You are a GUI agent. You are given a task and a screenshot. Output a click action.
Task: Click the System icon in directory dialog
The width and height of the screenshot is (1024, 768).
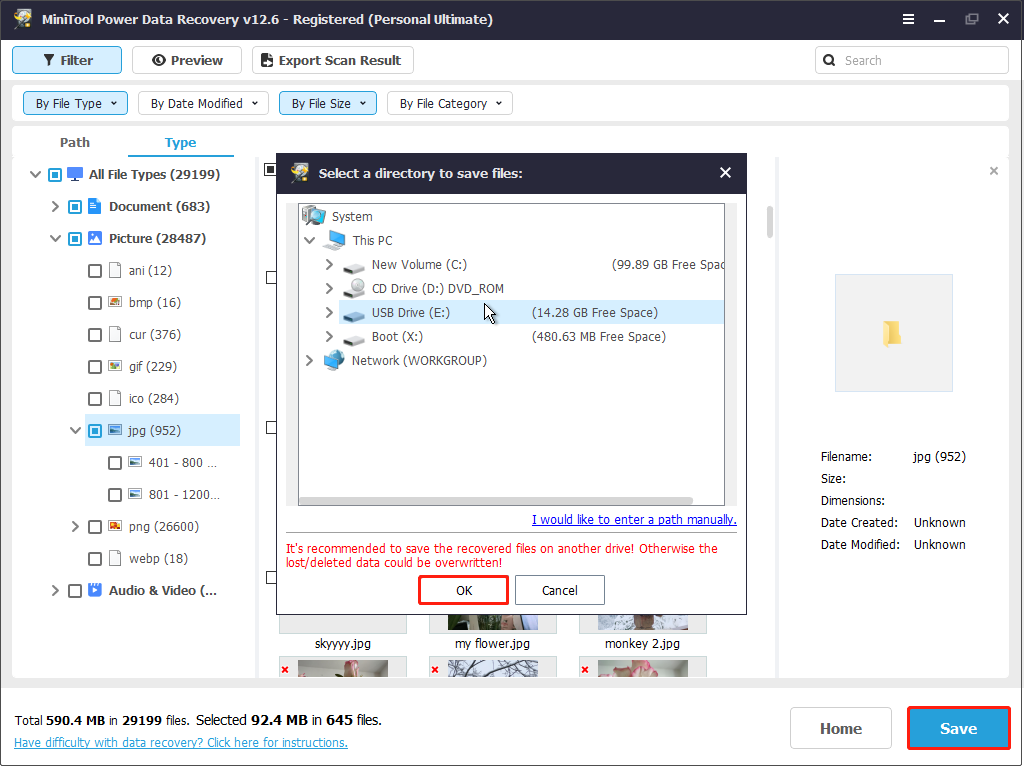pos(313,216)
